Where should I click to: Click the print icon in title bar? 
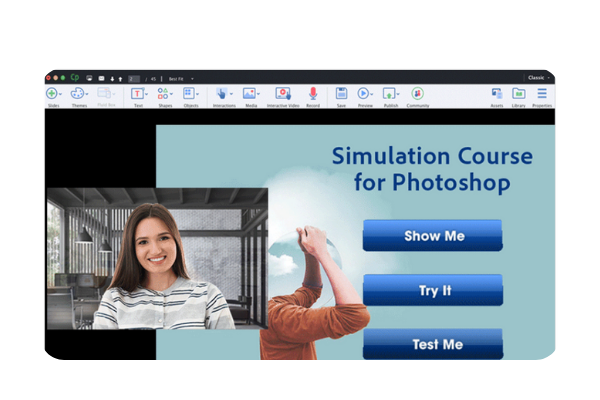pos(89,78)
